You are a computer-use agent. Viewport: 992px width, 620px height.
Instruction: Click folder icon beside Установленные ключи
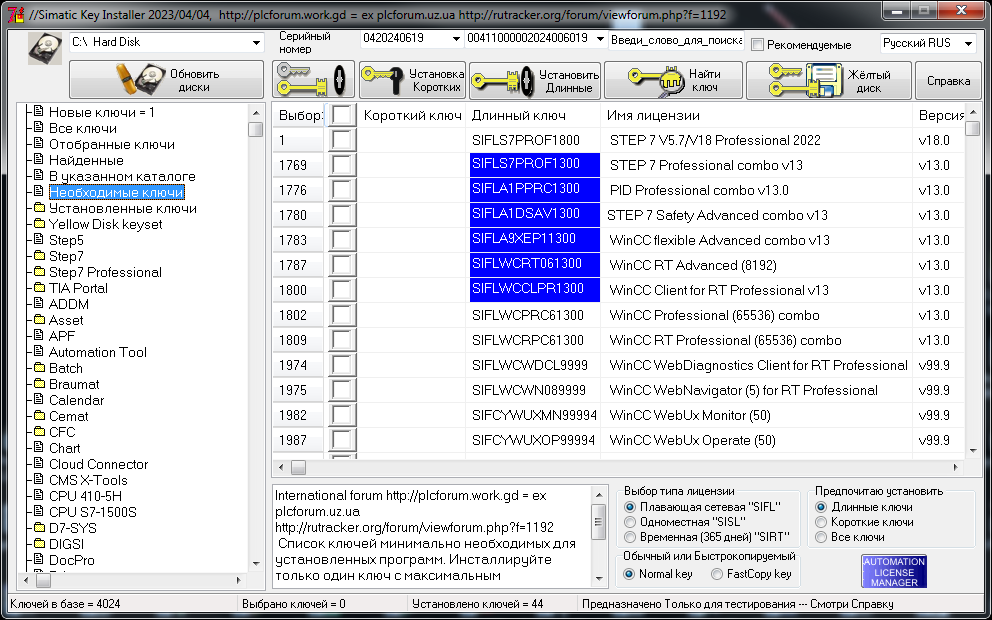(x=39, y=208)
